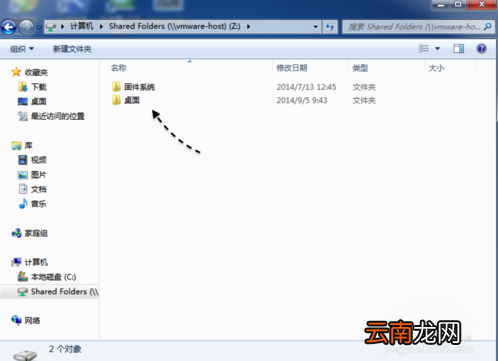Click the 2 个对象 status bar text
This screenshot has width=498, height=361.
tap(65, 349)
